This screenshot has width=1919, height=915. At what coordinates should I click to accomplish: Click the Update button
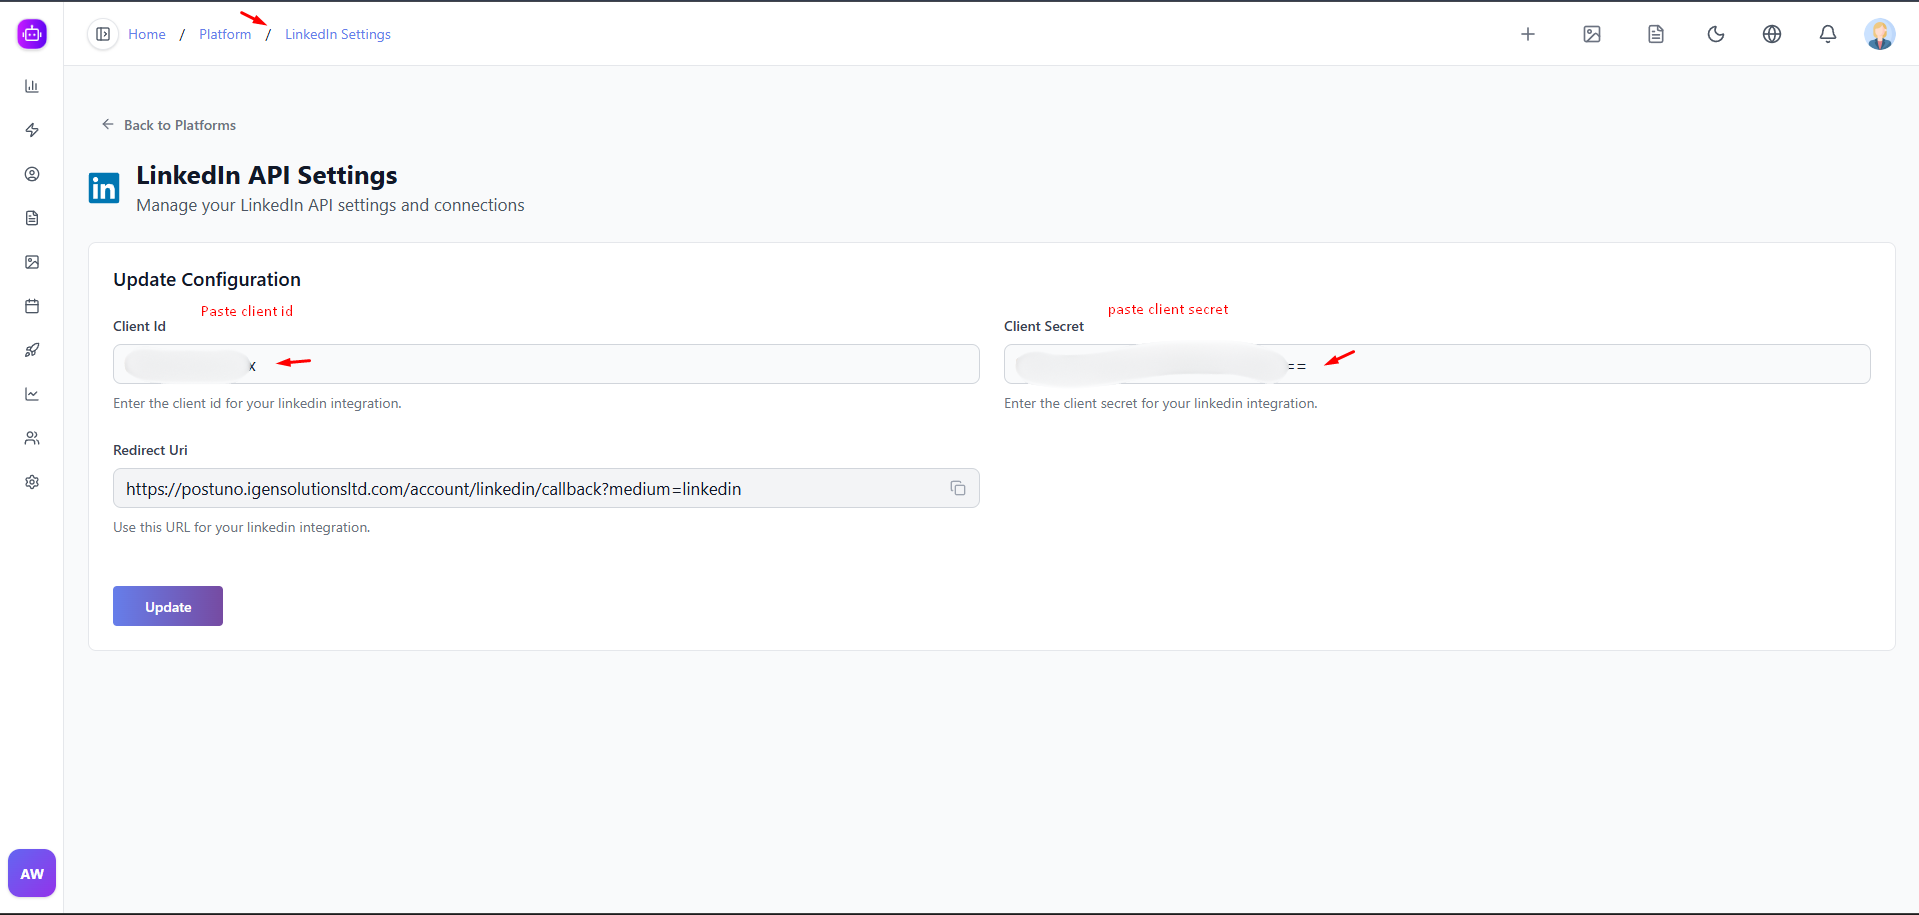tap(168, 606)
